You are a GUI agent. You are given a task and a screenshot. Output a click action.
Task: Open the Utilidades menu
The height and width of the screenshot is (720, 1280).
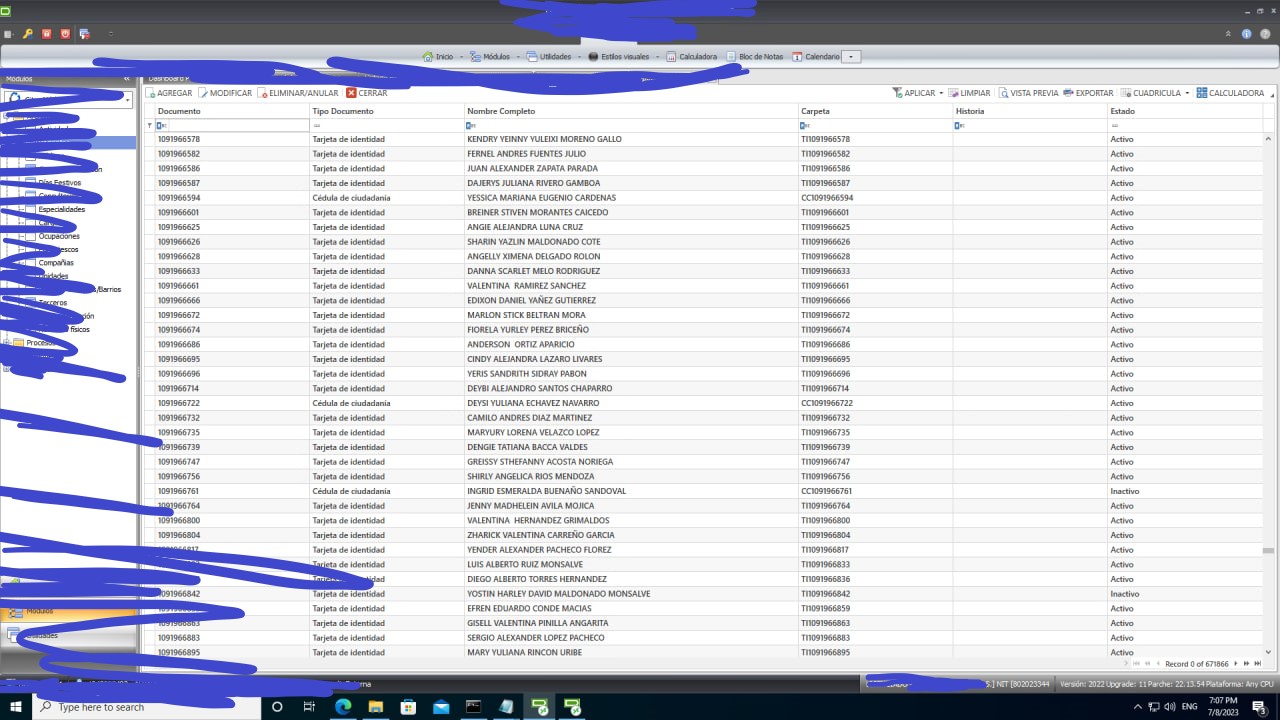click(x=549, y=57)
